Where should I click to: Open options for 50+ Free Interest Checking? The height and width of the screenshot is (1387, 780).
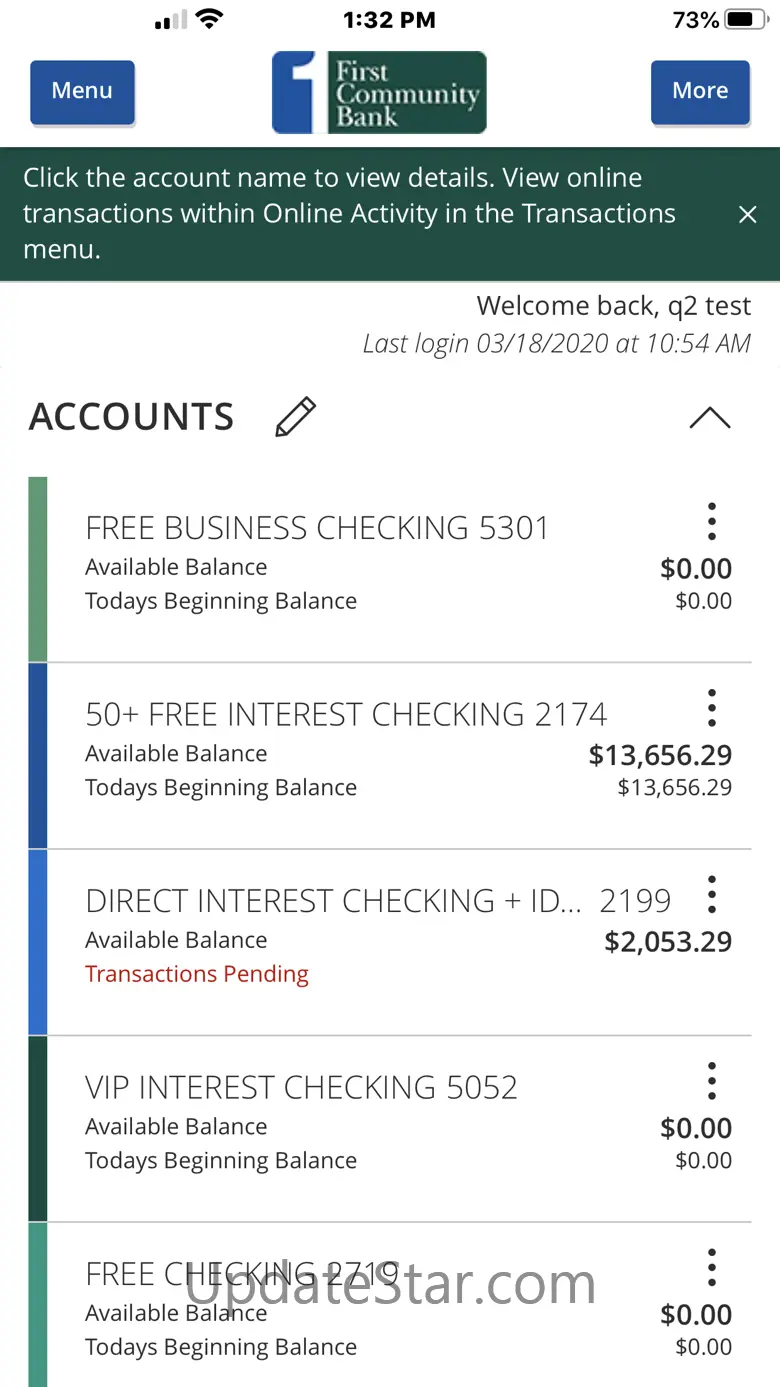pos(711,708)
